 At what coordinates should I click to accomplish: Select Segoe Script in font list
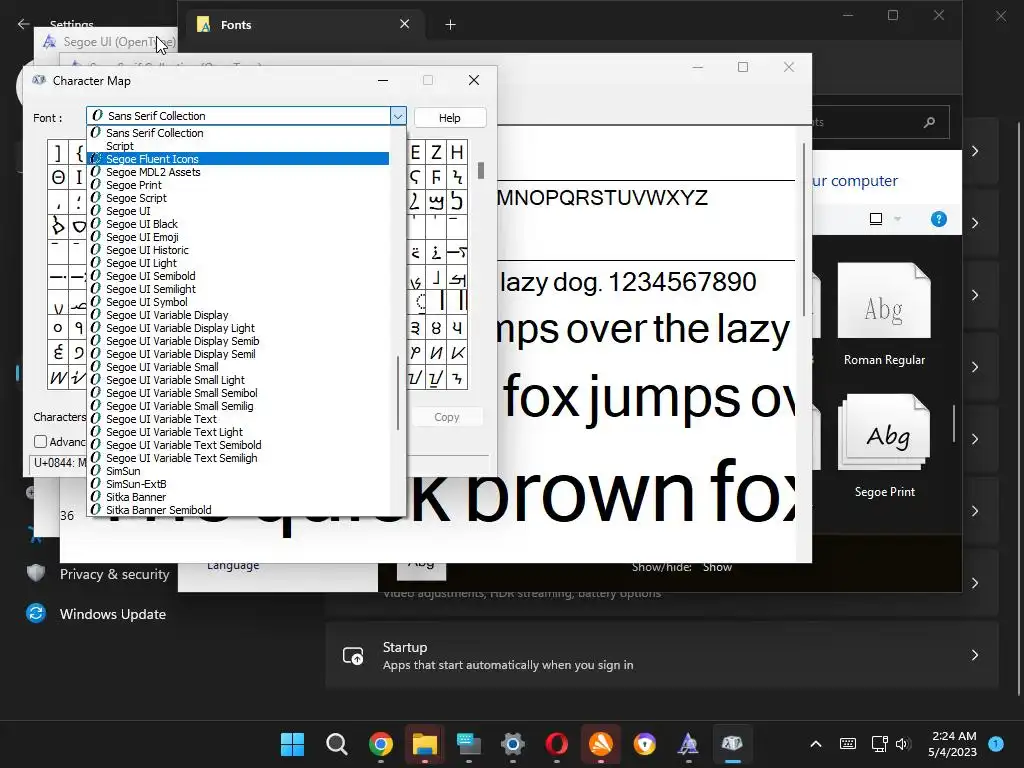(238, 198)
